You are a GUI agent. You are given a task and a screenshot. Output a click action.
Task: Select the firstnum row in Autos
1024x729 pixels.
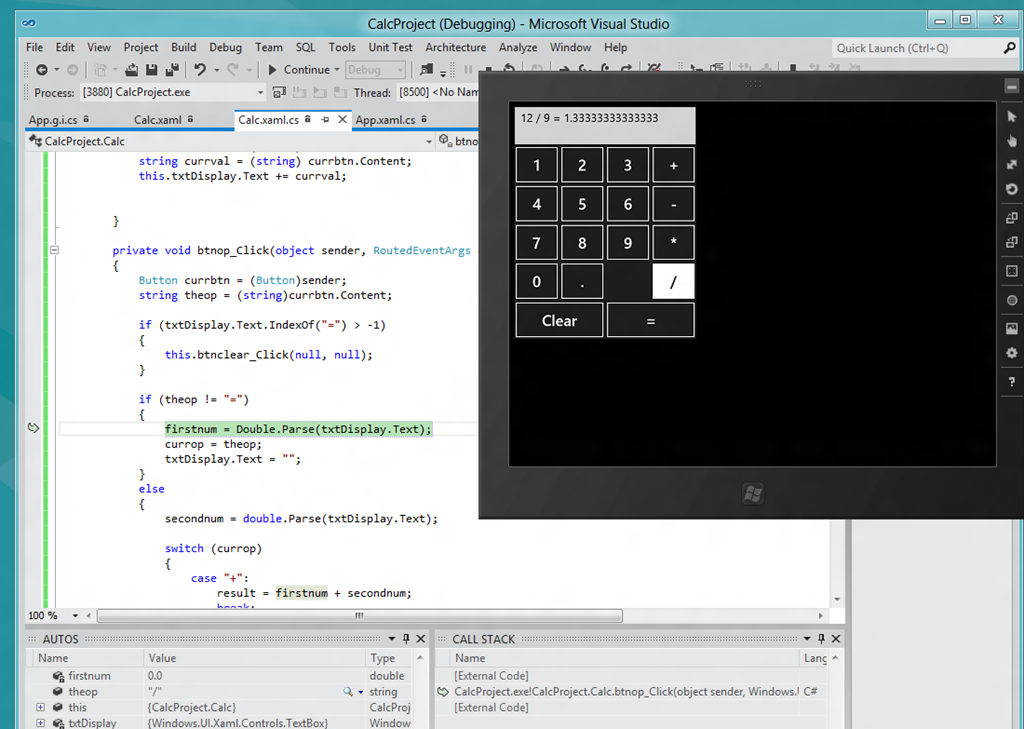pyautogui.click(x=225, y=675)
